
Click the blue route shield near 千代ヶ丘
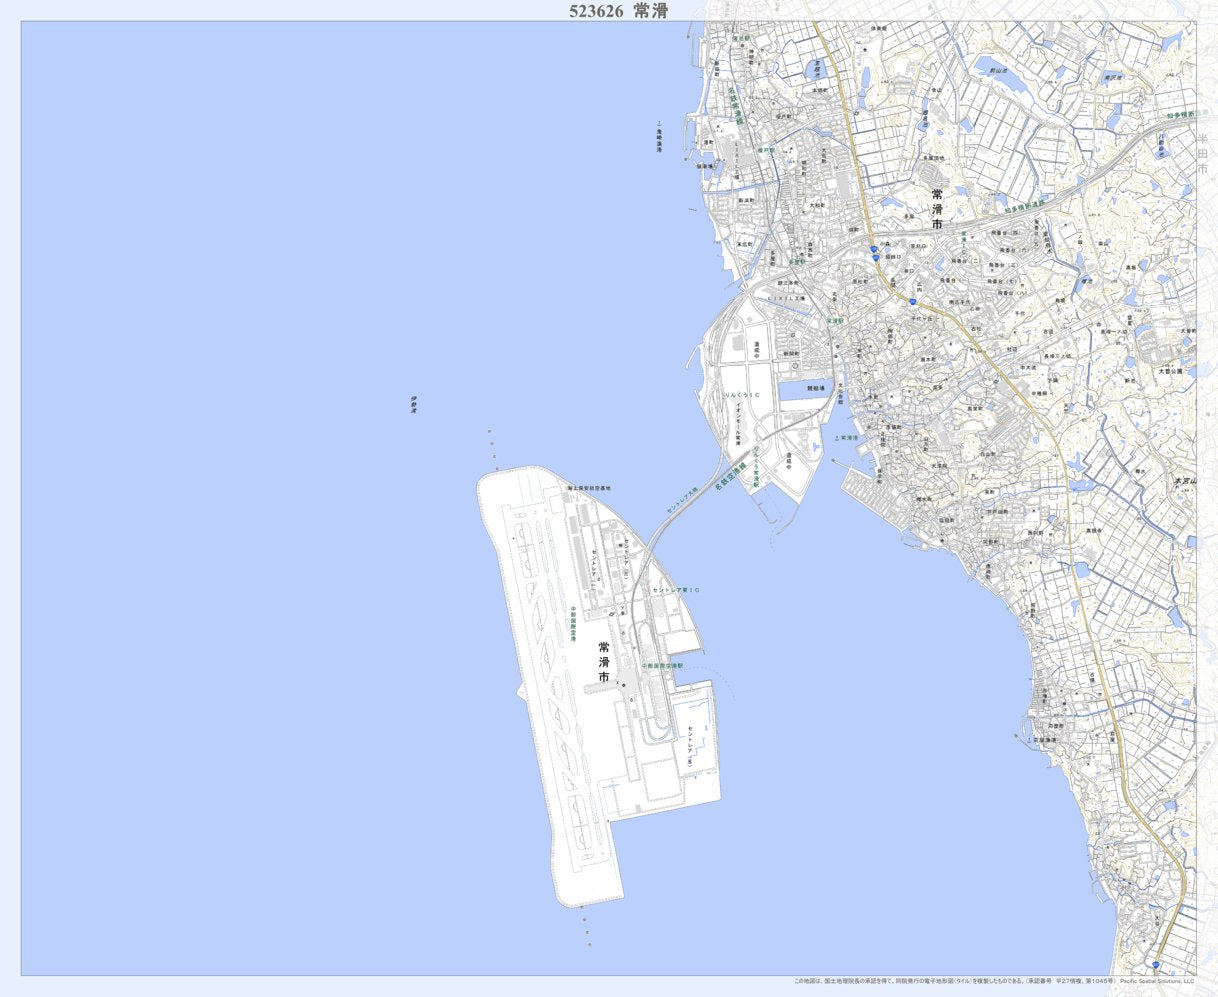tap(912, 301)
